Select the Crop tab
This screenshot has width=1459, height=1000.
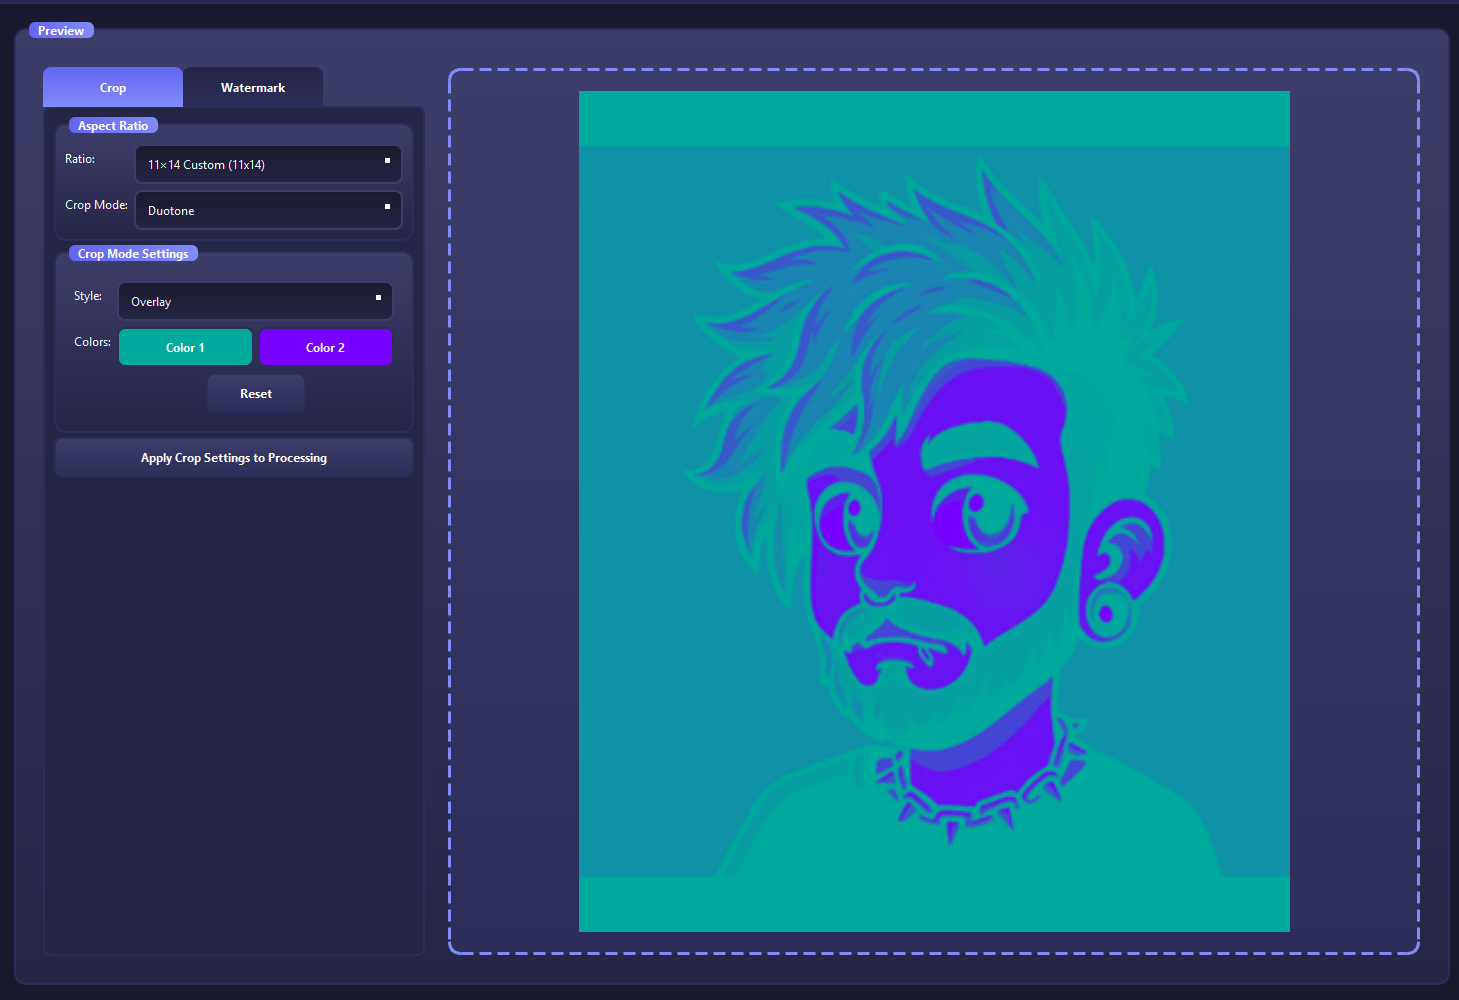coord(112,87)
